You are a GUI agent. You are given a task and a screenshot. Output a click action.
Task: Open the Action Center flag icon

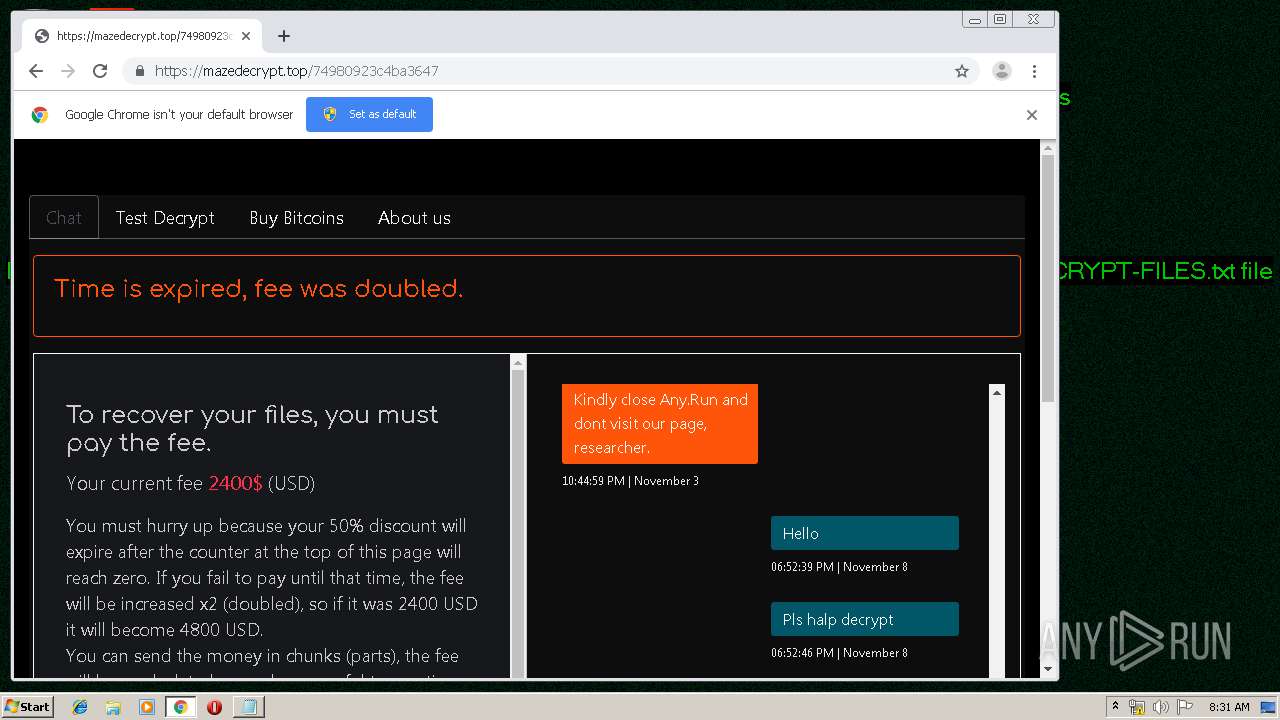1185,707
